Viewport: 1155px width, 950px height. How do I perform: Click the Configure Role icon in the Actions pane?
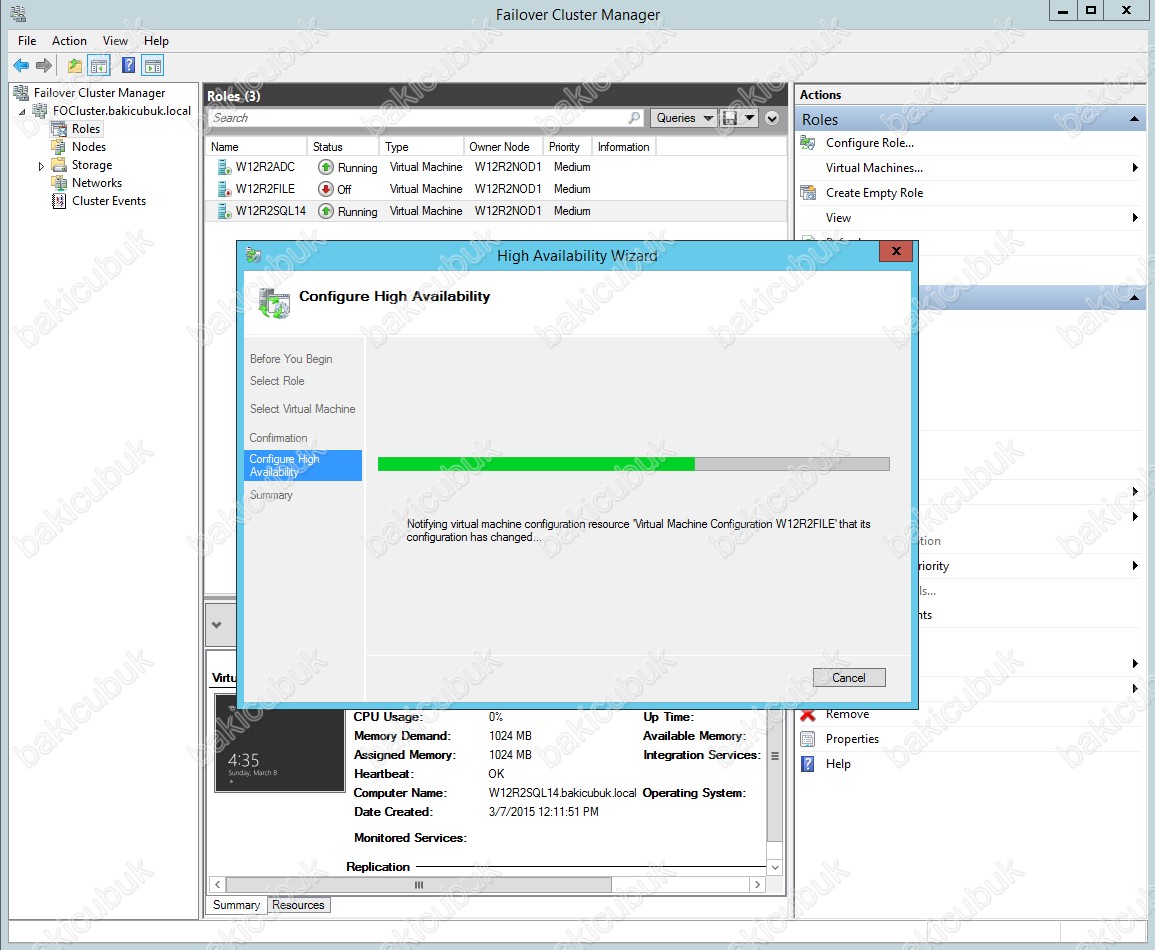[x=808, y=143]
